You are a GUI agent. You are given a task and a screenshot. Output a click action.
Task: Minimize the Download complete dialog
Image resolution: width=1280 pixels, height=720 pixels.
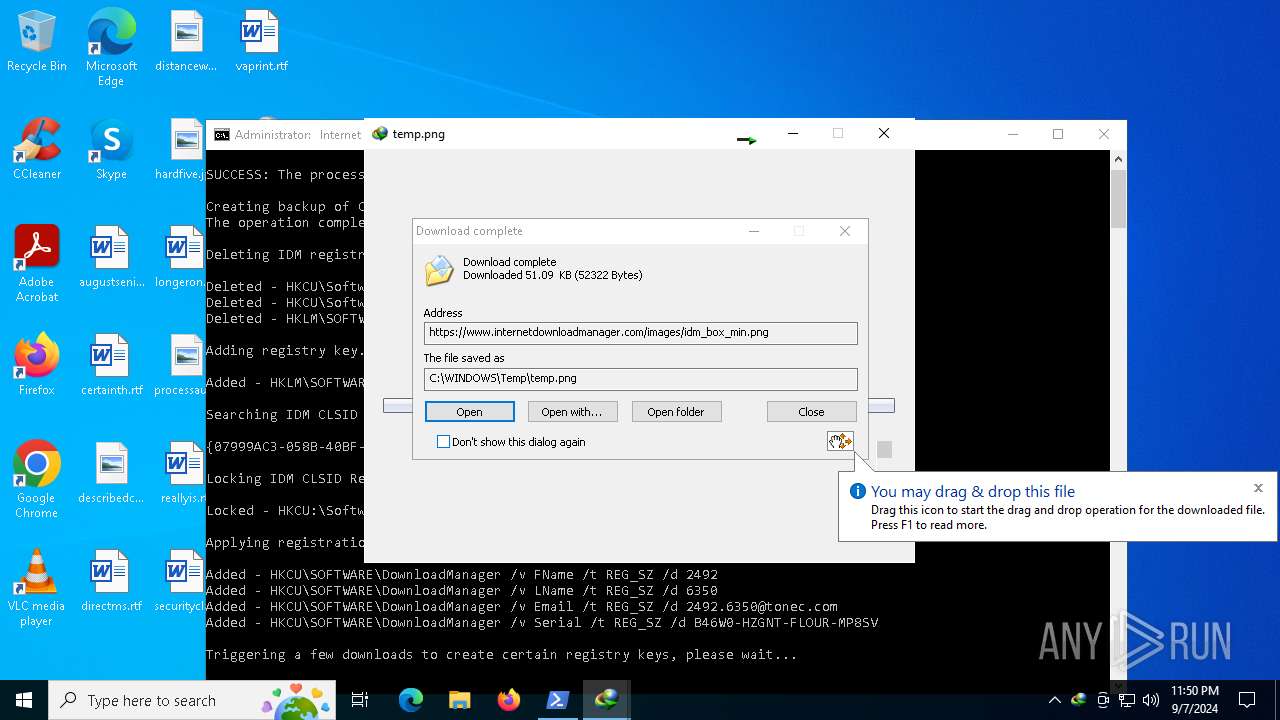pyautogui.click(x=755, y=231)
